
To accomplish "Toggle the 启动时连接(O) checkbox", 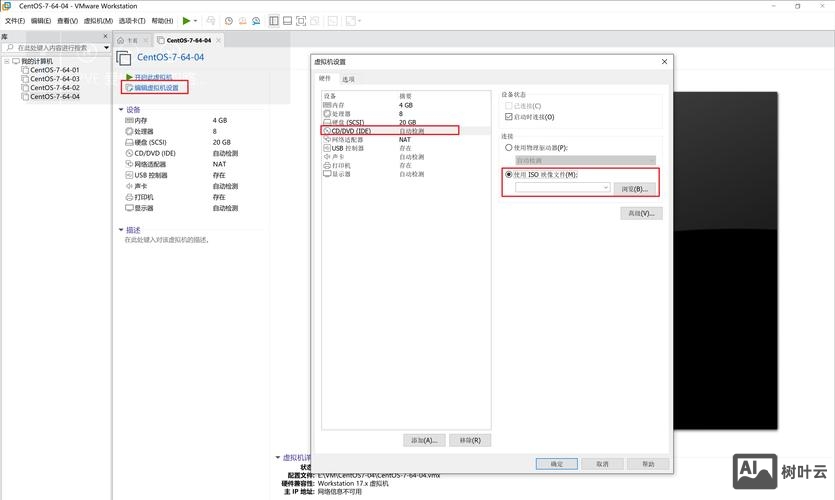I will [509, 117].
